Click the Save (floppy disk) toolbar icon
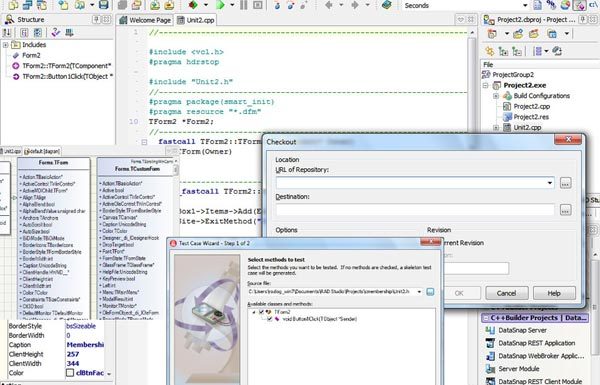600x385 pixels. [103, 5]
